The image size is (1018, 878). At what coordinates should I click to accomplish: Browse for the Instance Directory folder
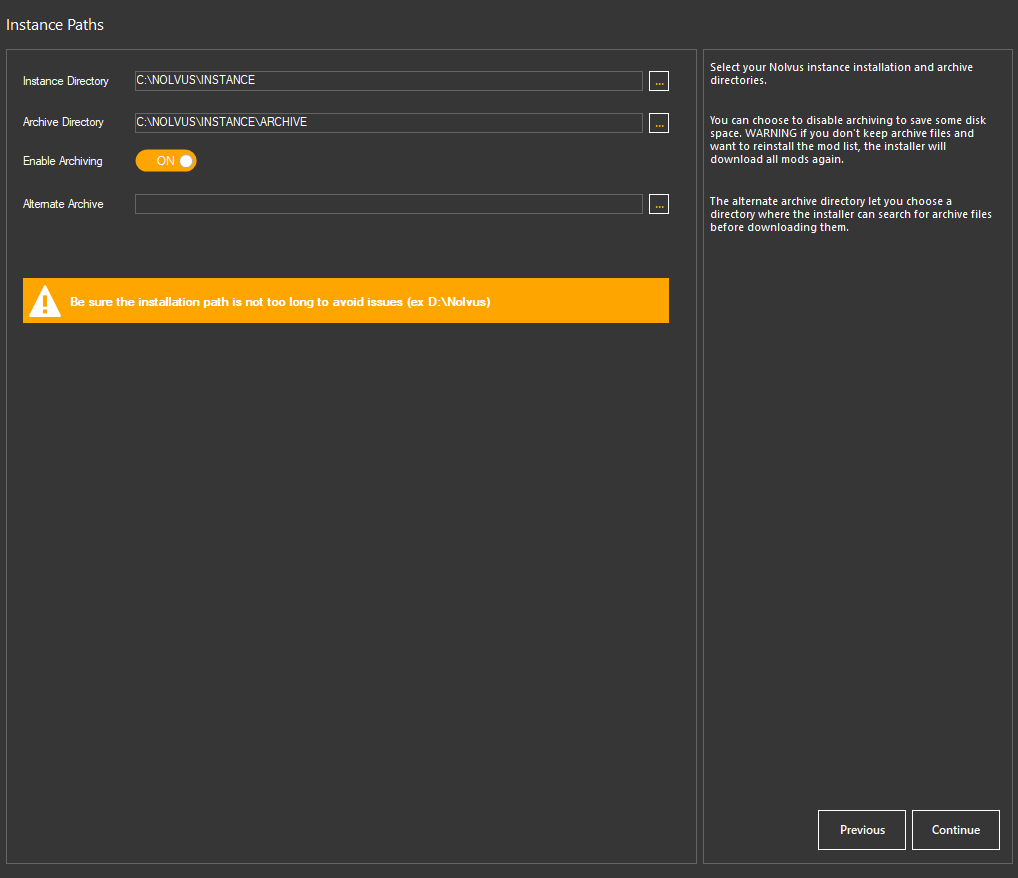pos(658,81)
